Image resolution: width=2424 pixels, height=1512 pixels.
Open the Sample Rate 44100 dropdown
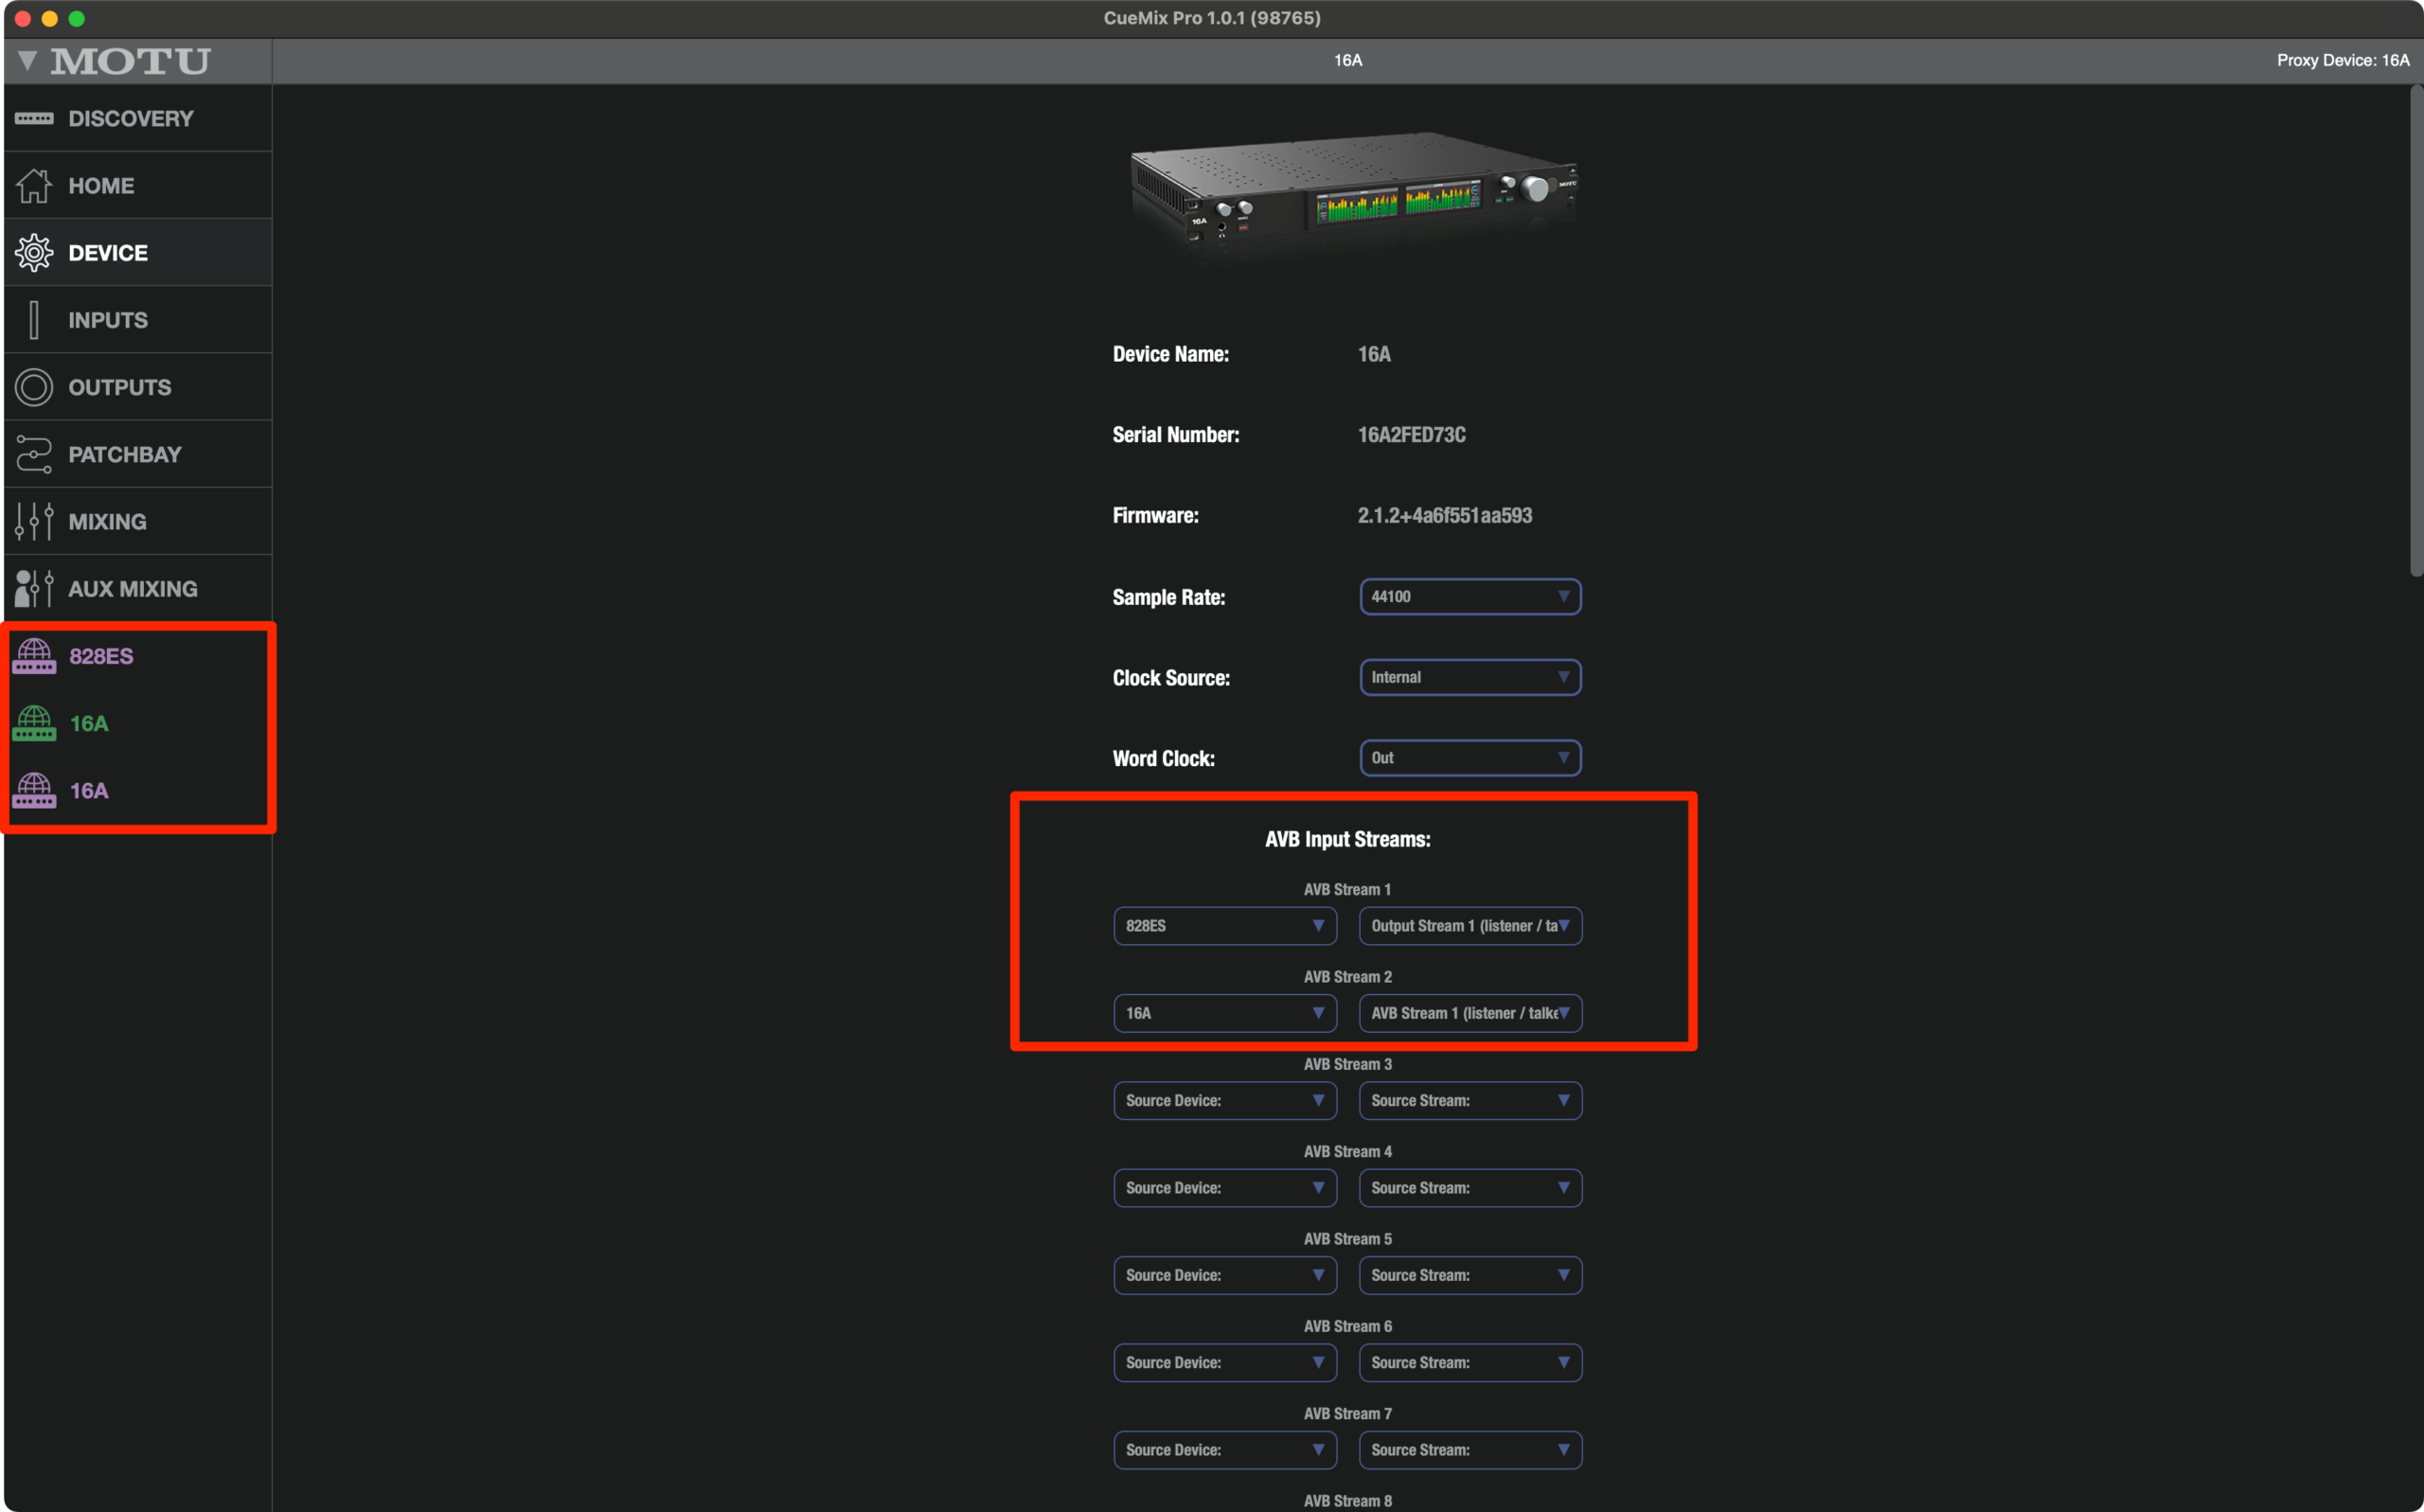[x=1470, y=596]
